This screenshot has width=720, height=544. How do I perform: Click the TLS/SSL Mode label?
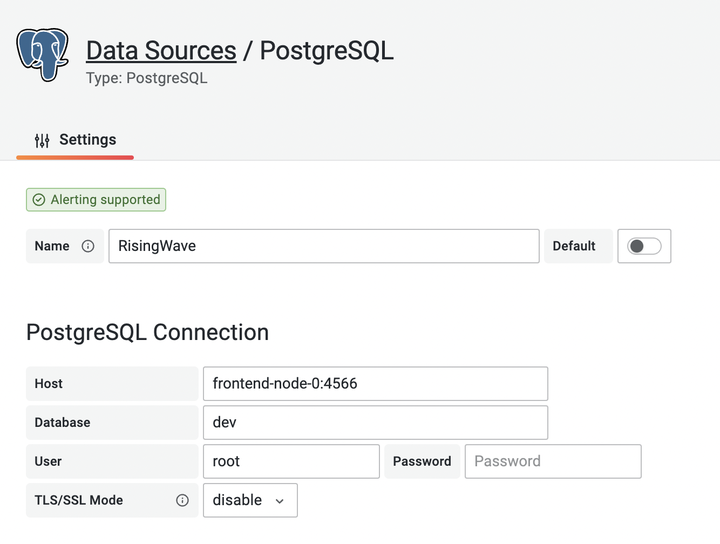coord(79,500)
